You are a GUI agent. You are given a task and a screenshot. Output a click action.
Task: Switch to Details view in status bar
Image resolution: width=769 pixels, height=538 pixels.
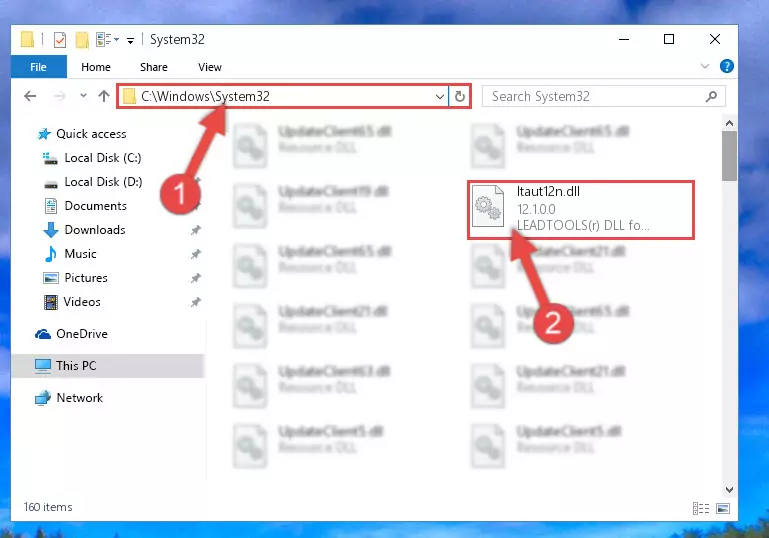tap(701, 509)
